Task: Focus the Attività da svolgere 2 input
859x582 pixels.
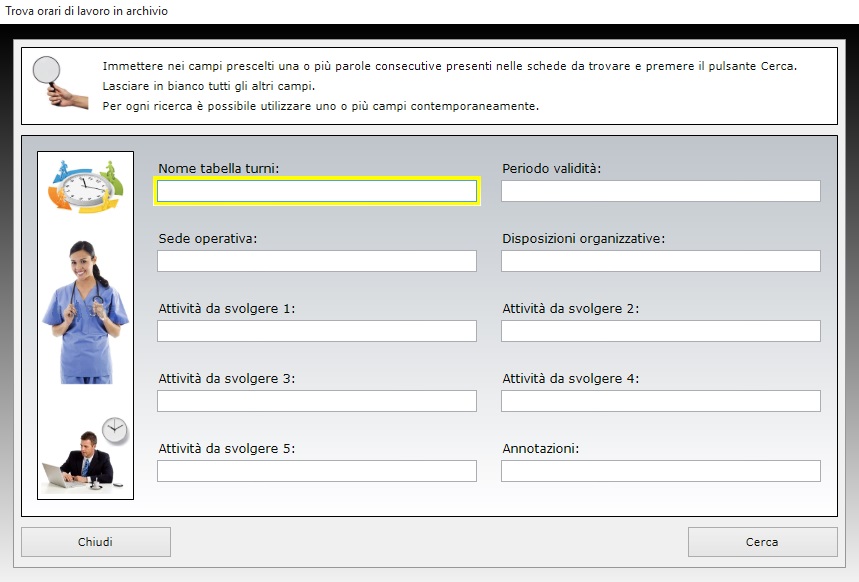Action: (x=661, y=331)
